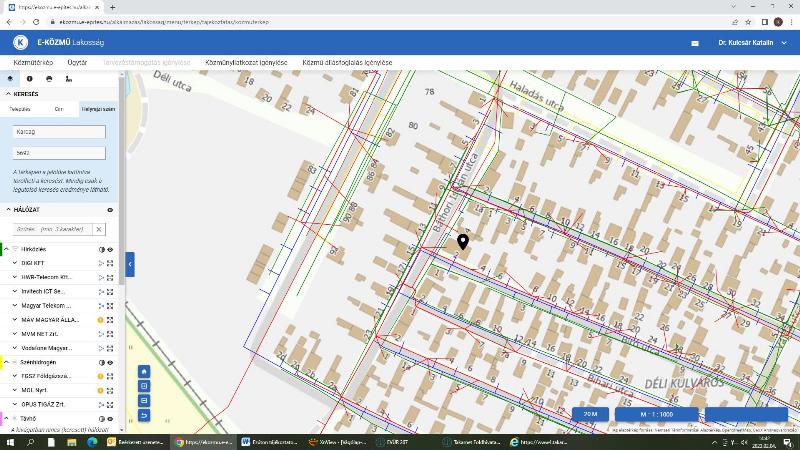Toggle visibility of Szénhidrogén layer group
The height and width of the screenshot is (450, 800).
110,362
